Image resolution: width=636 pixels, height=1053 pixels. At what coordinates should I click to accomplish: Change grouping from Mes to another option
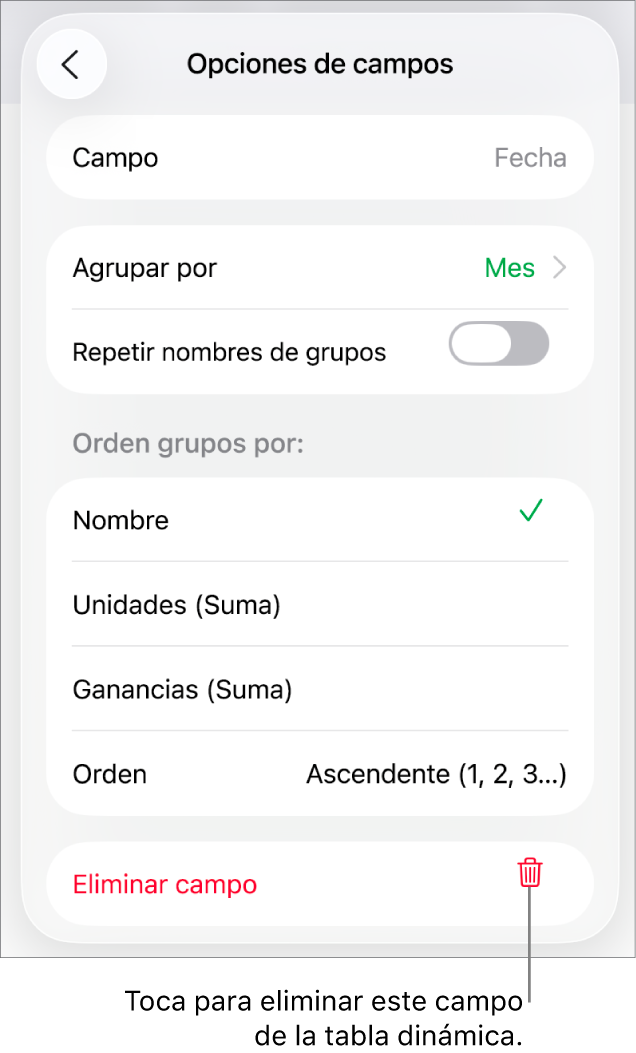click(x=510, y=268)
